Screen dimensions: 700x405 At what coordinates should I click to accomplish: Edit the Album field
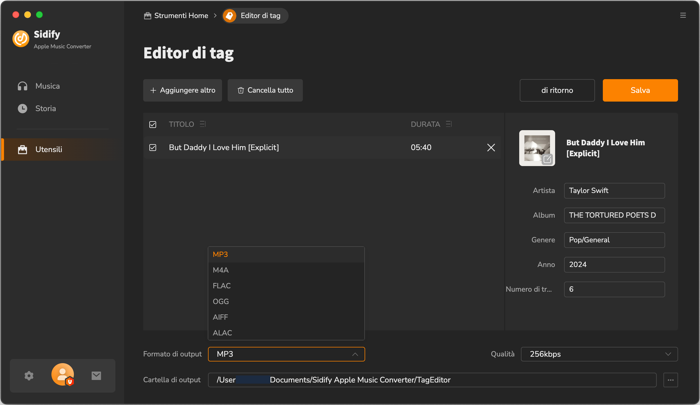point(614,215)
